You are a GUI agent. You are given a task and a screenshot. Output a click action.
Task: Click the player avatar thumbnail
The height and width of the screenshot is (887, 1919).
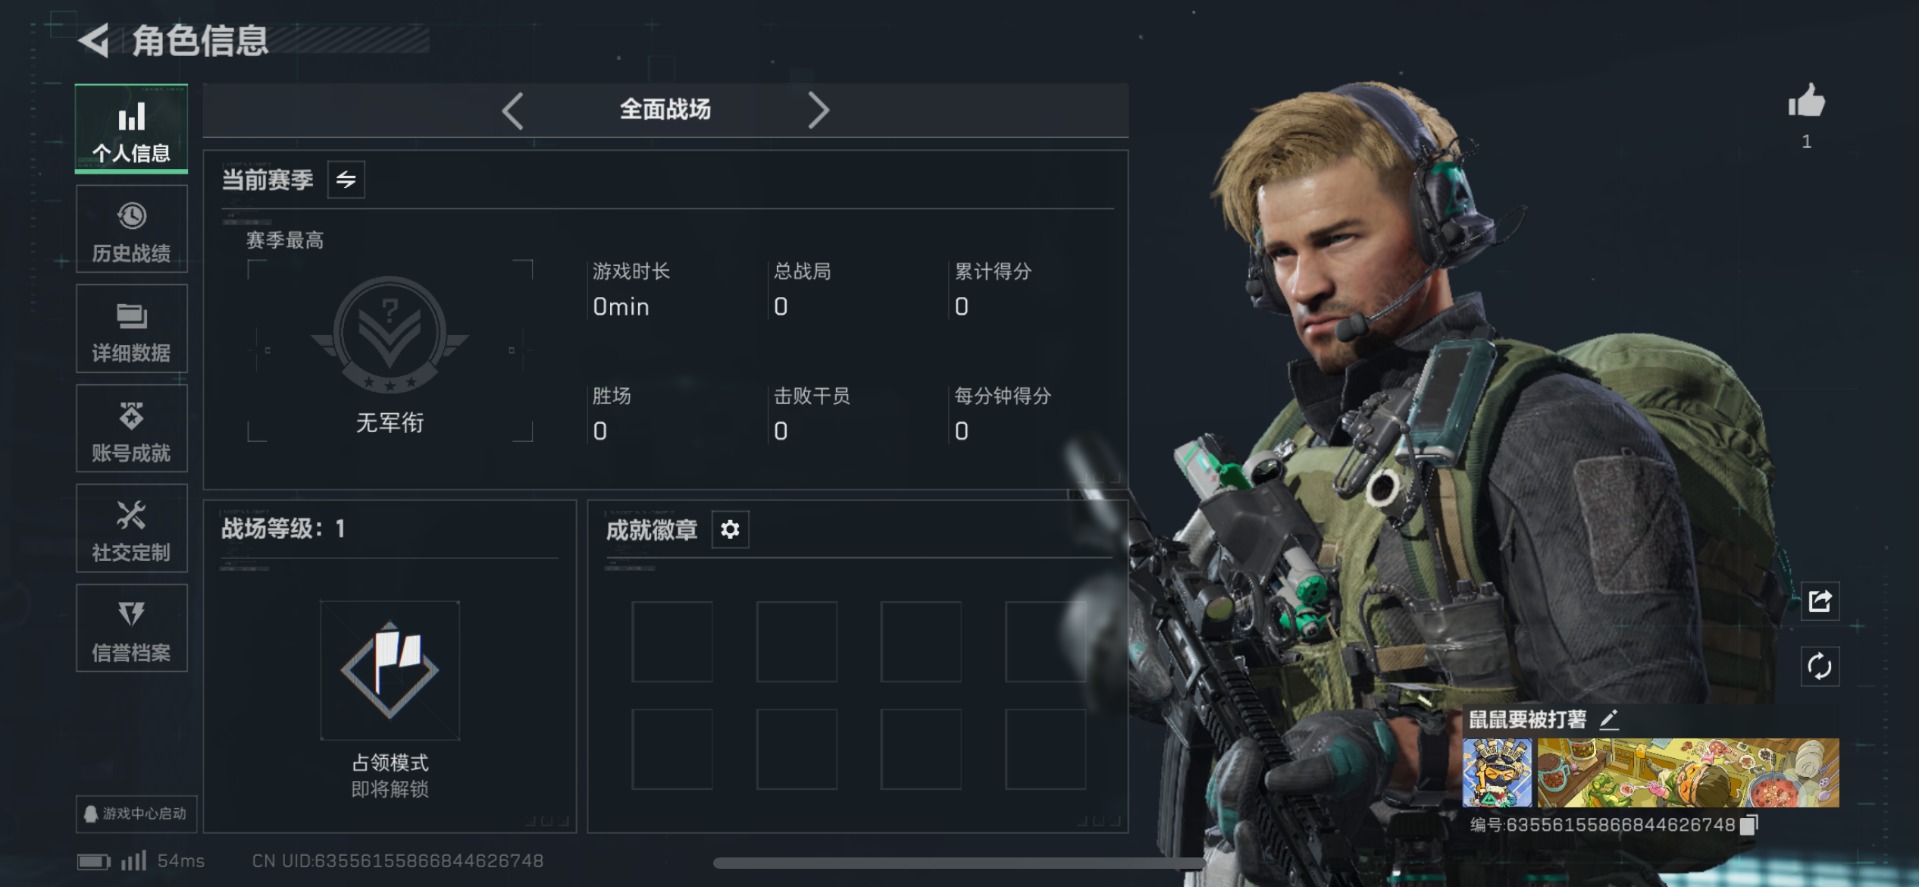point(1497,773)
